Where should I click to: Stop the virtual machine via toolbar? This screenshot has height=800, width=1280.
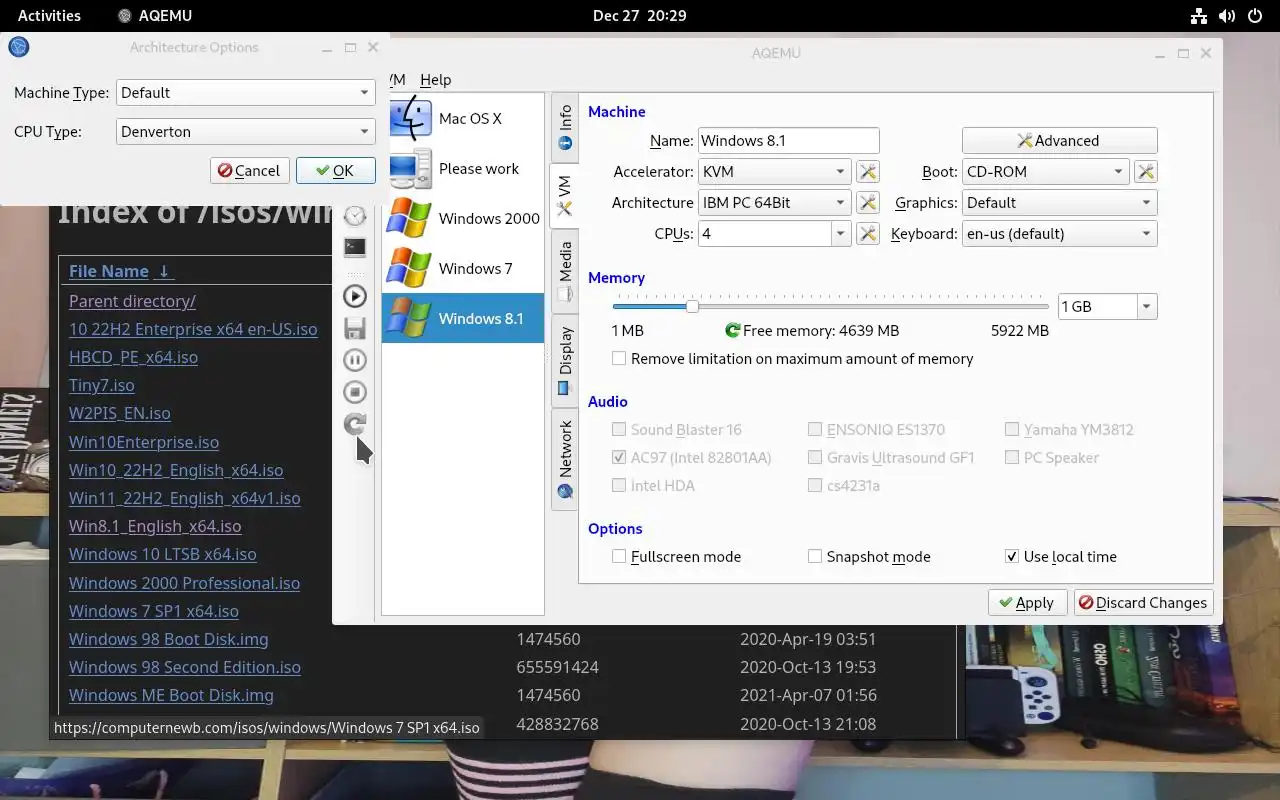pos(355,392)
